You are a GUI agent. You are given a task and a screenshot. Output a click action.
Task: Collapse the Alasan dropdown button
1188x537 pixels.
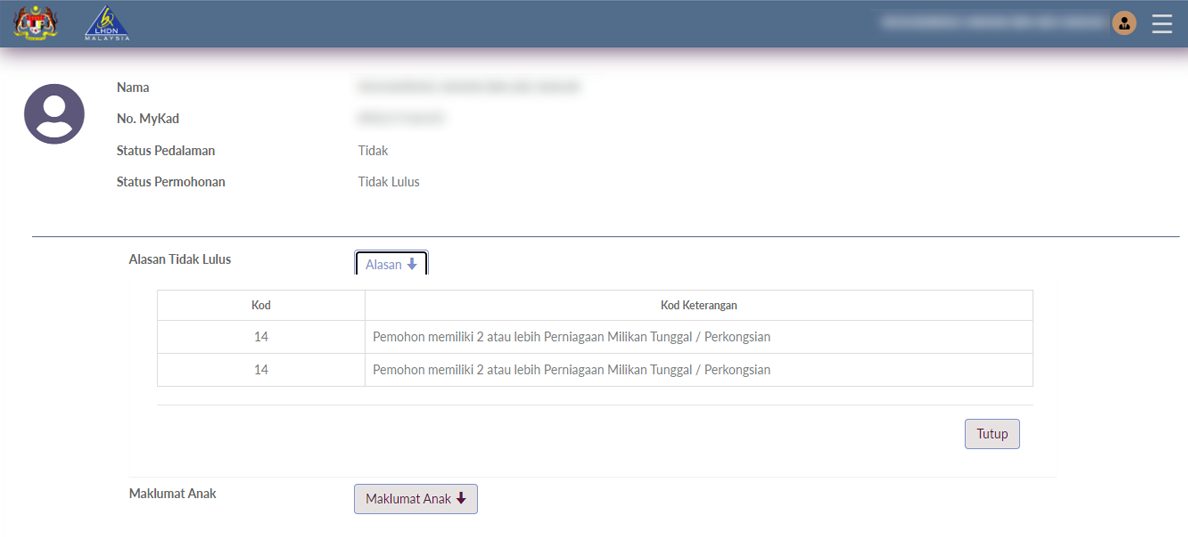point(391,264)
